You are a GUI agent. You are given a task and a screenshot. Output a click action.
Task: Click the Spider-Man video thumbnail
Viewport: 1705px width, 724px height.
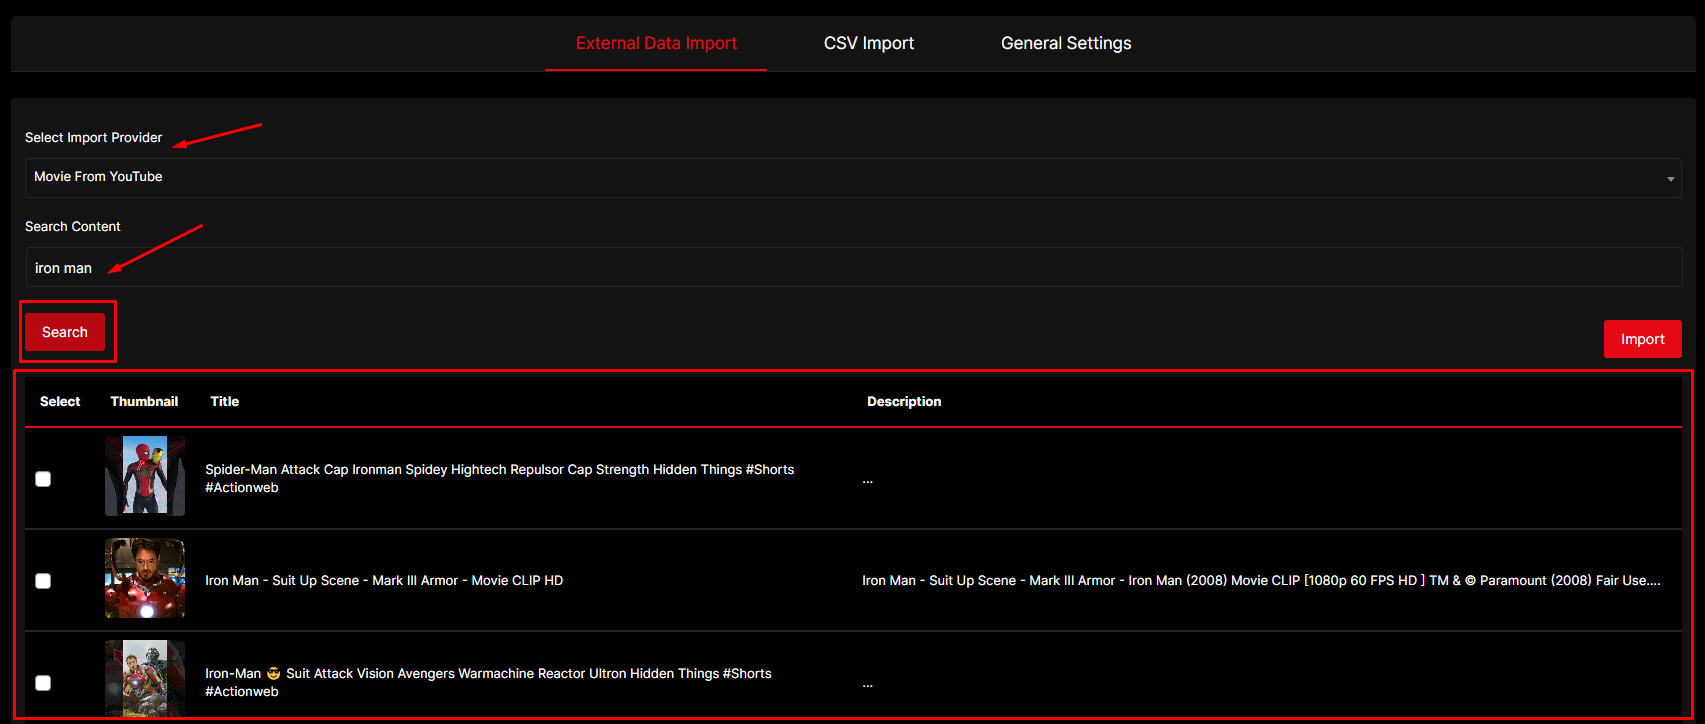click(145, 476)
